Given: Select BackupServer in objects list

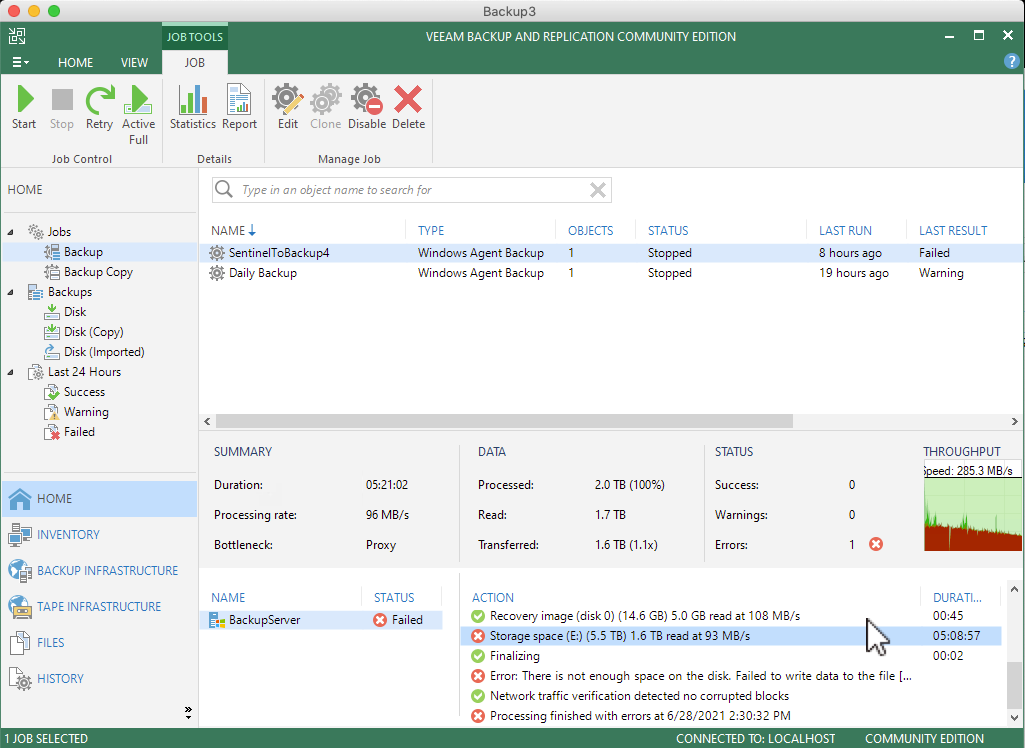Looking at the screenshot, I should pyautogui.click(x=321, y=620).
